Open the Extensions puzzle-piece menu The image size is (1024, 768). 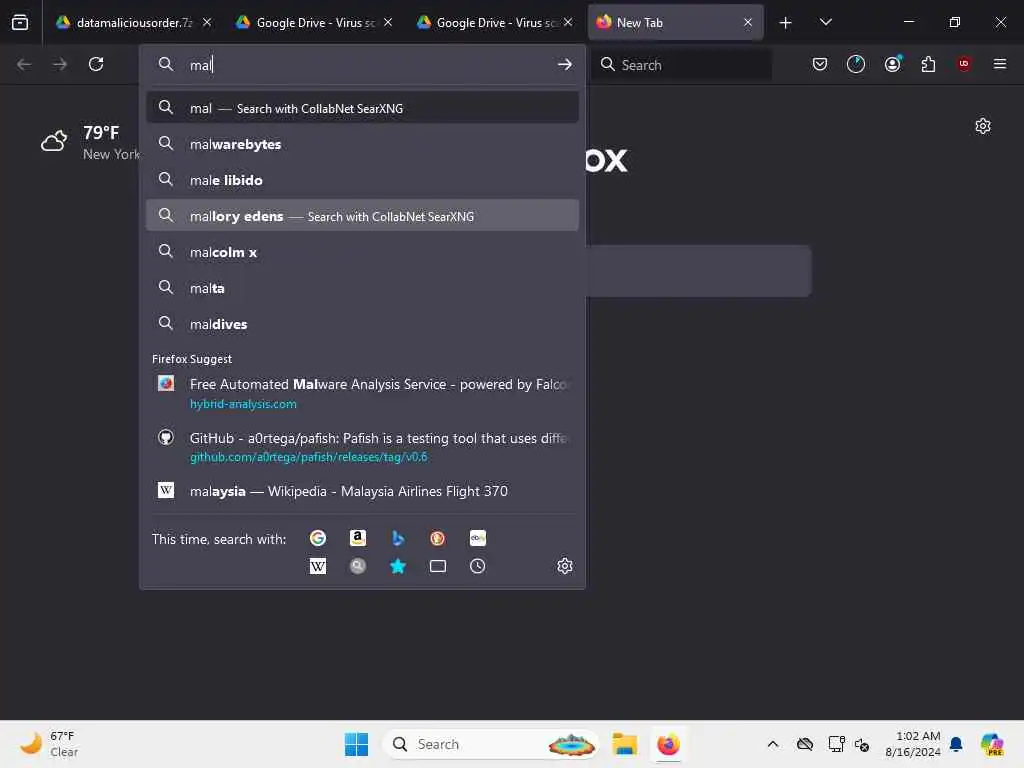point(928,64)
